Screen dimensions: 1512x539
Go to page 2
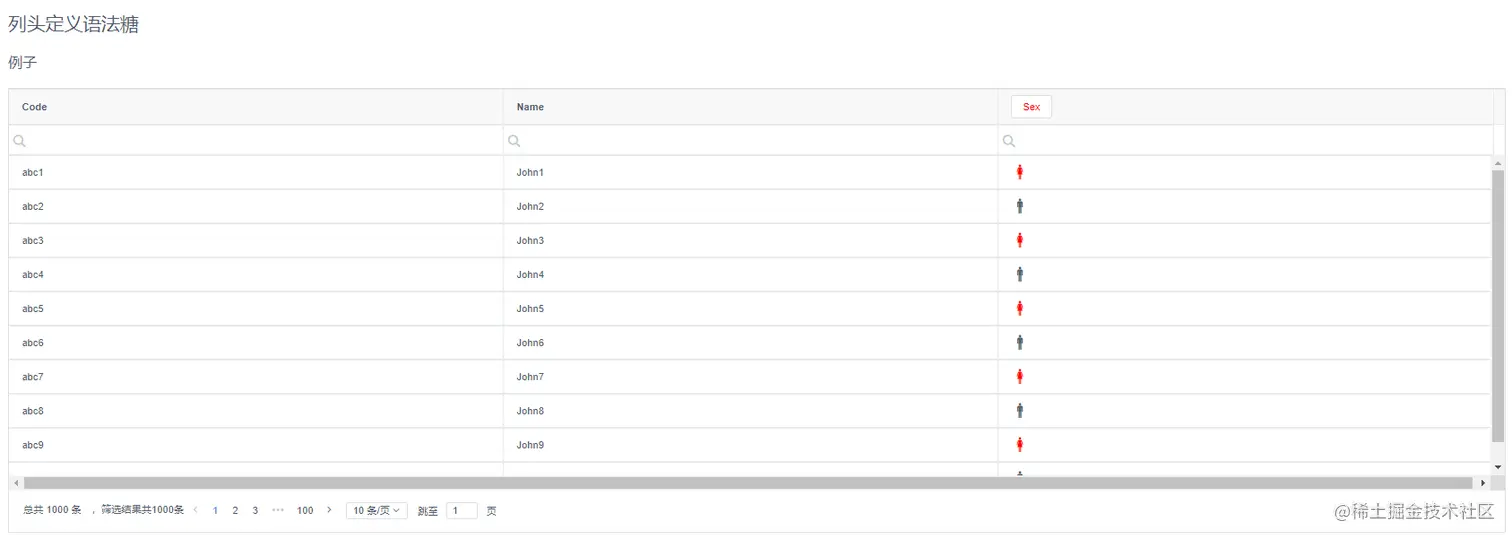[235, 510]
